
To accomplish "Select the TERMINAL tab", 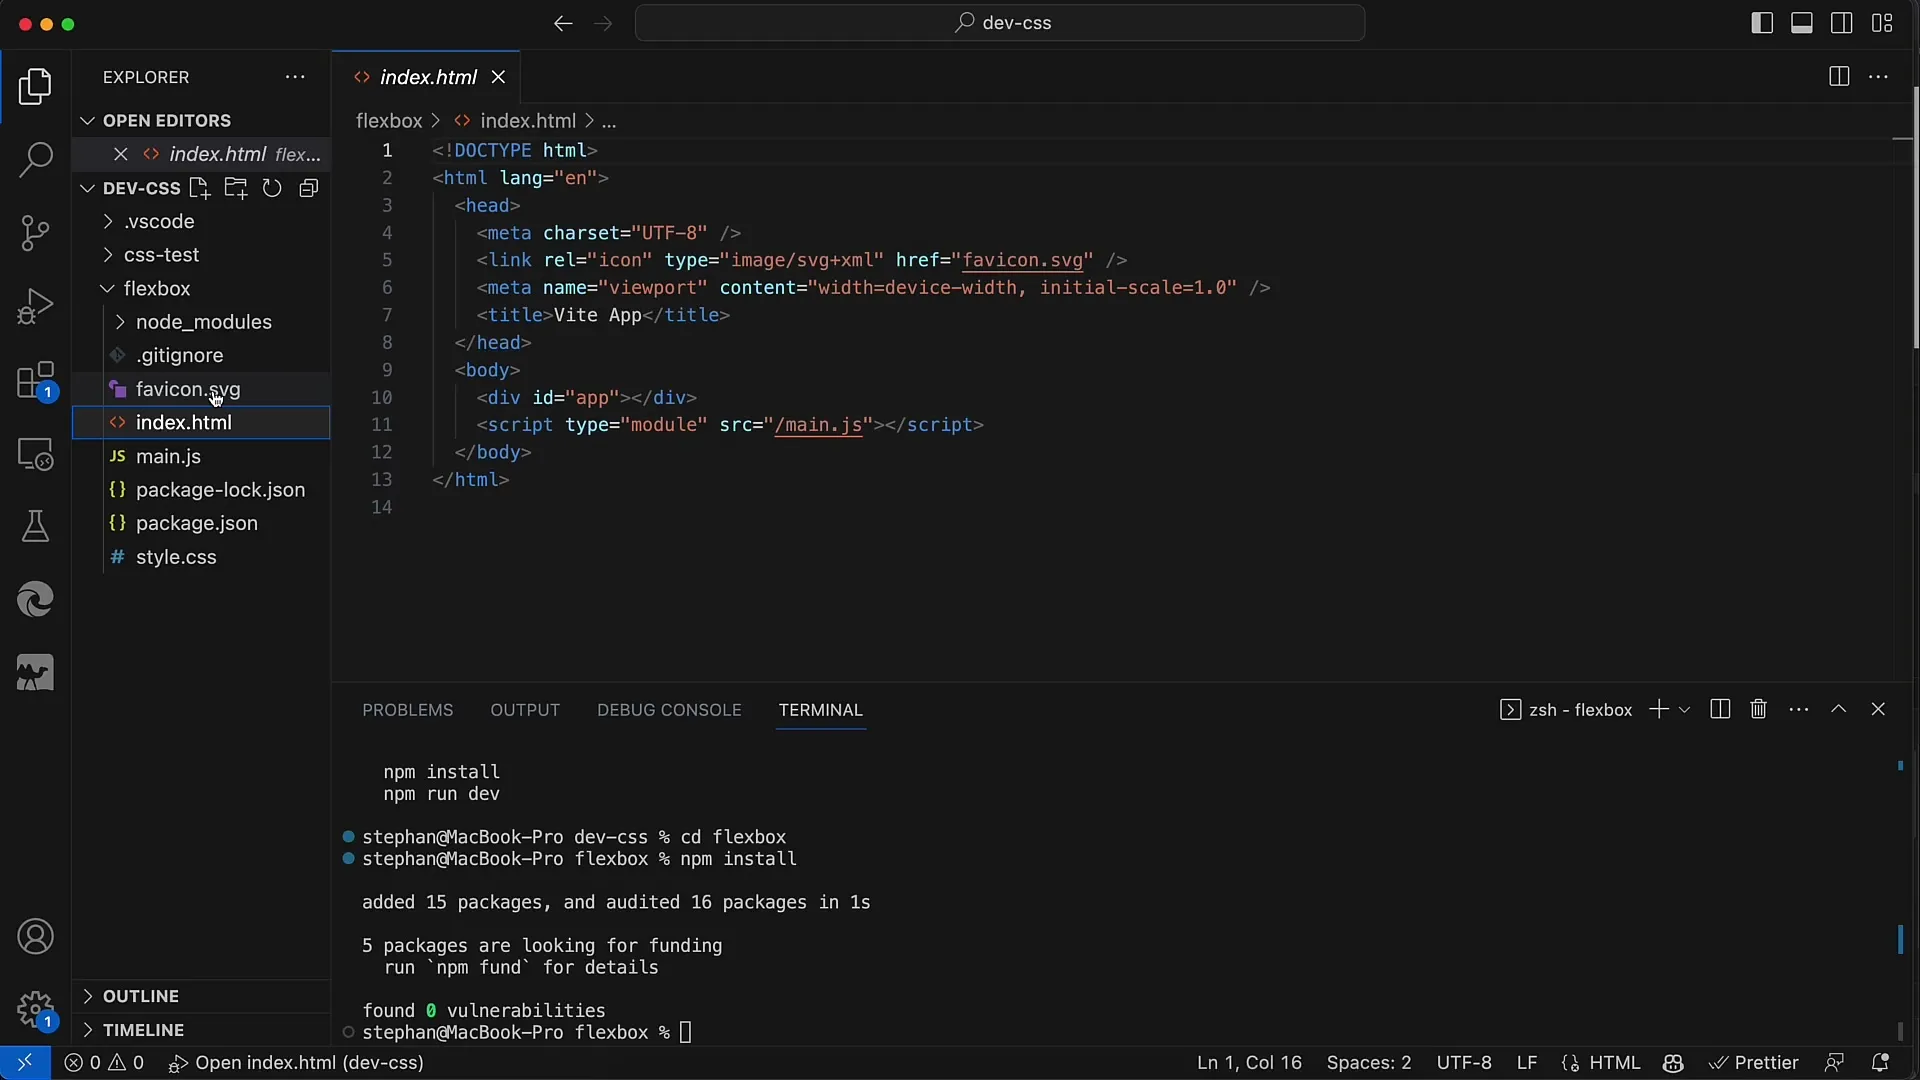I will pyautogui.click(x=820, y=710).
